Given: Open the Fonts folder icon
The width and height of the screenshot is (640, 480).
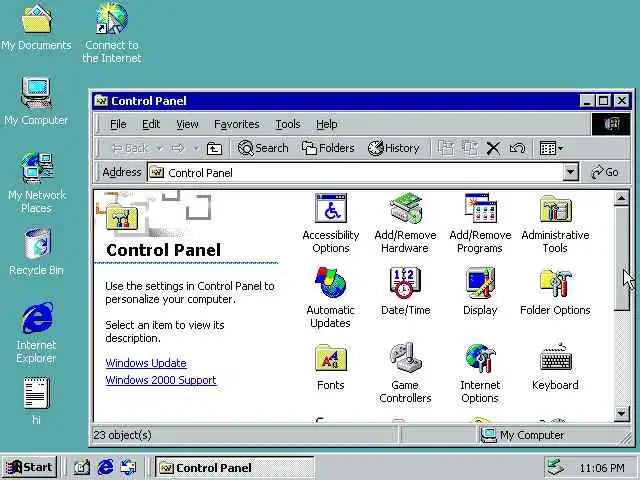Looking at the screenshot, I should (x=331, y=367).
